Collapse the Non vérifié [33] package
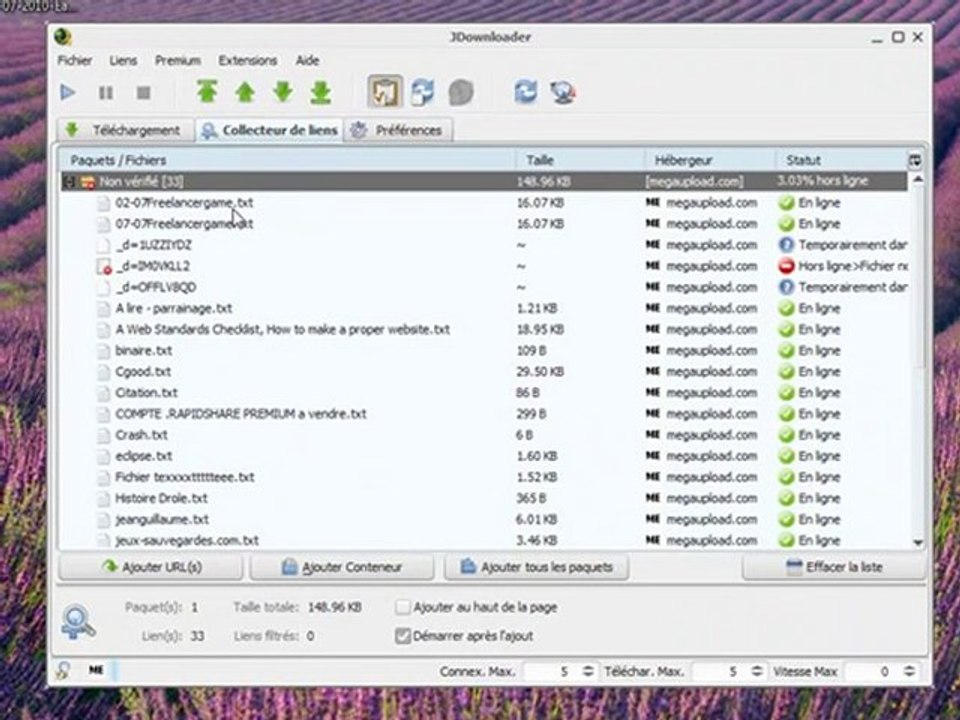Screen dimensions: 960x720 click(70, 181)
